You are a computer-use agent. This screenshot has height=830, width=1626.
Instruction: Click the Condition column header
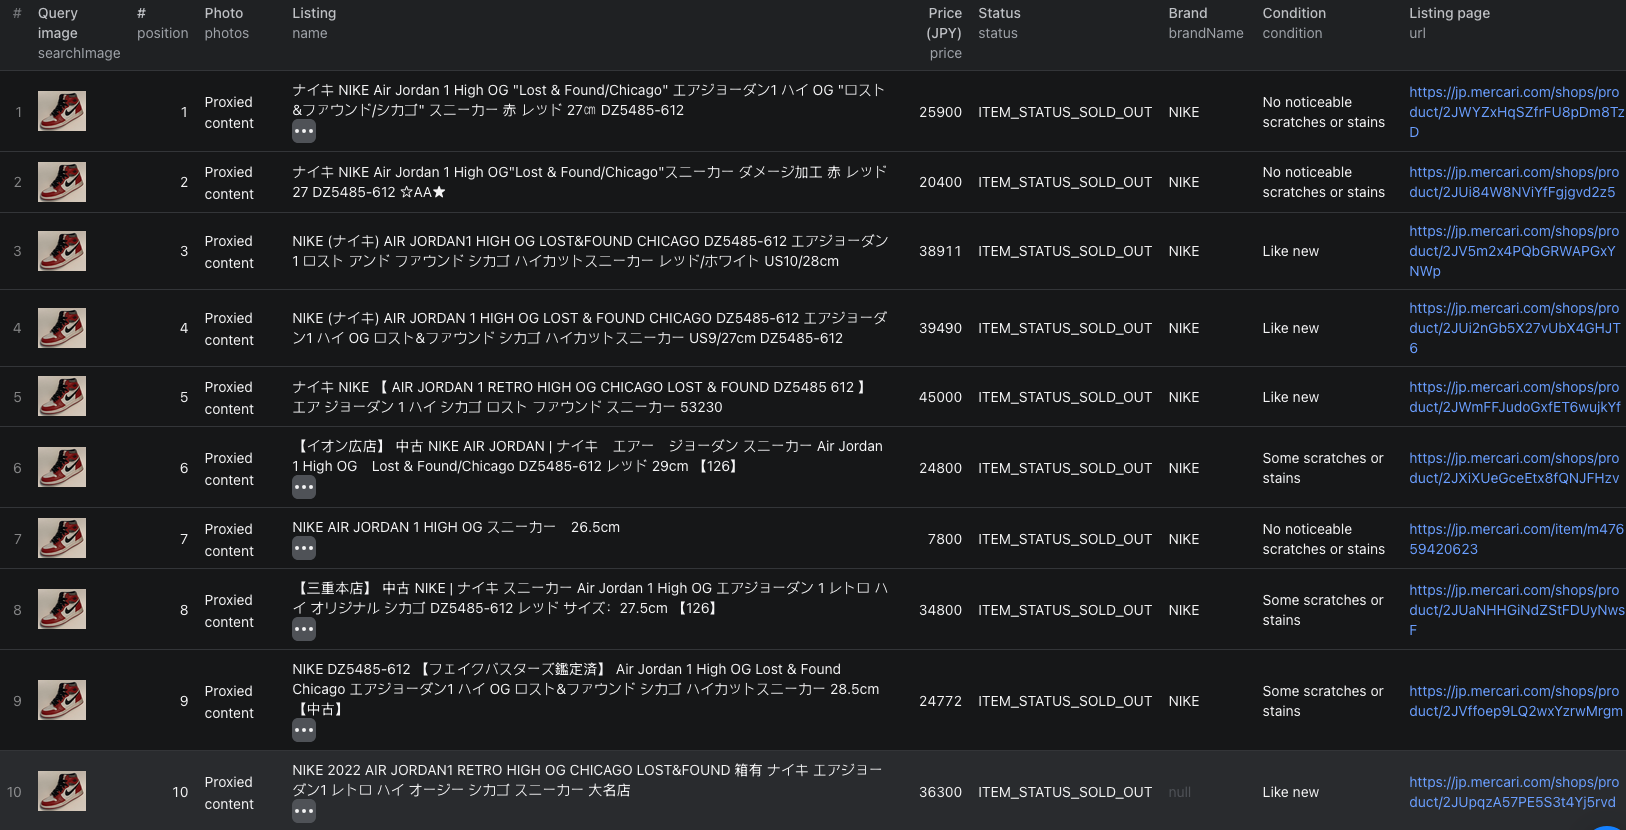[1294, 23]
